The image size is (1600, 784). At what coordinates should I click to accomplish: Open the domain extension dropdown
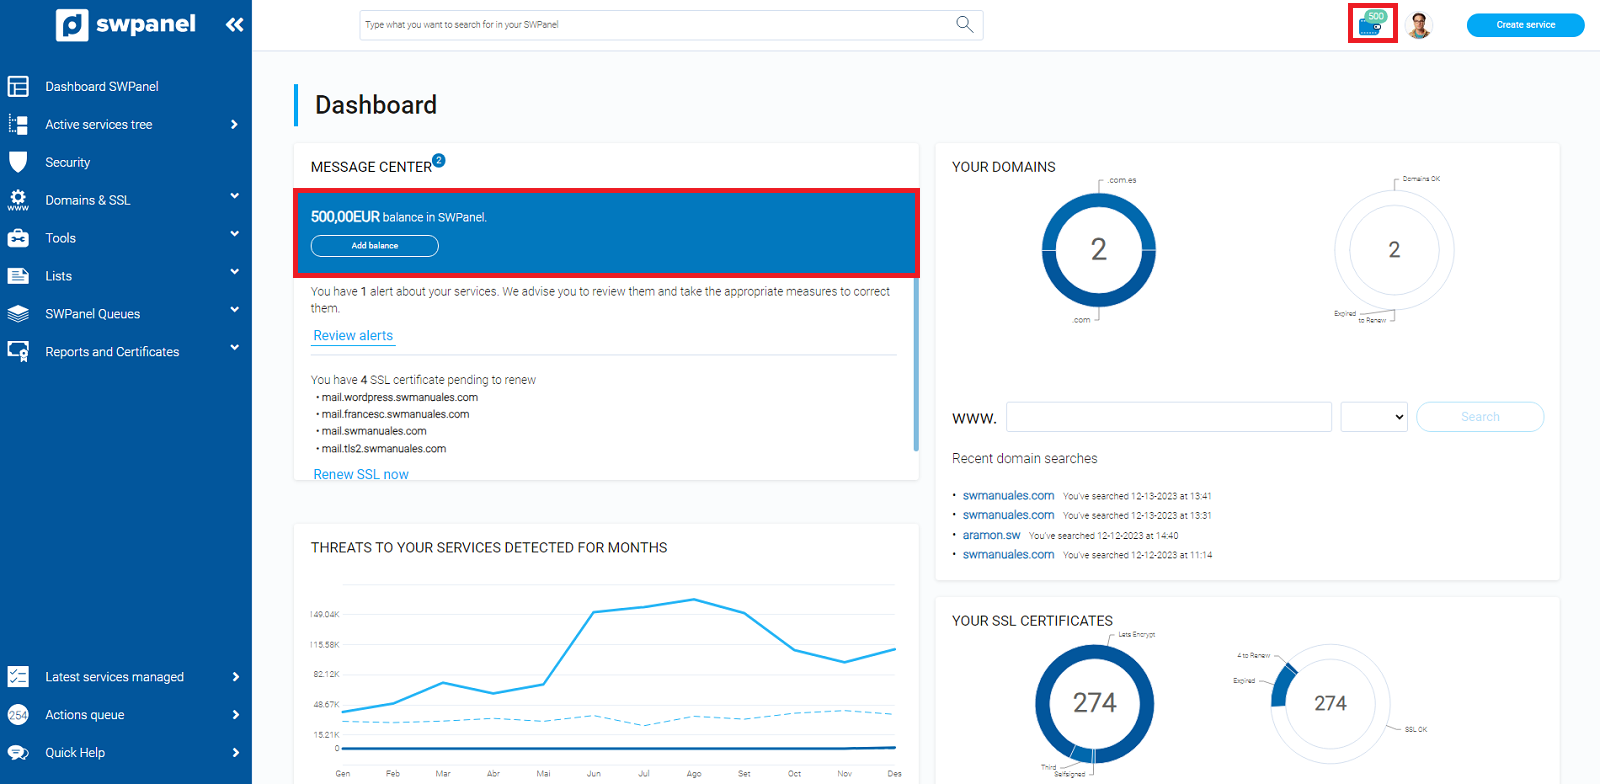1374,417
